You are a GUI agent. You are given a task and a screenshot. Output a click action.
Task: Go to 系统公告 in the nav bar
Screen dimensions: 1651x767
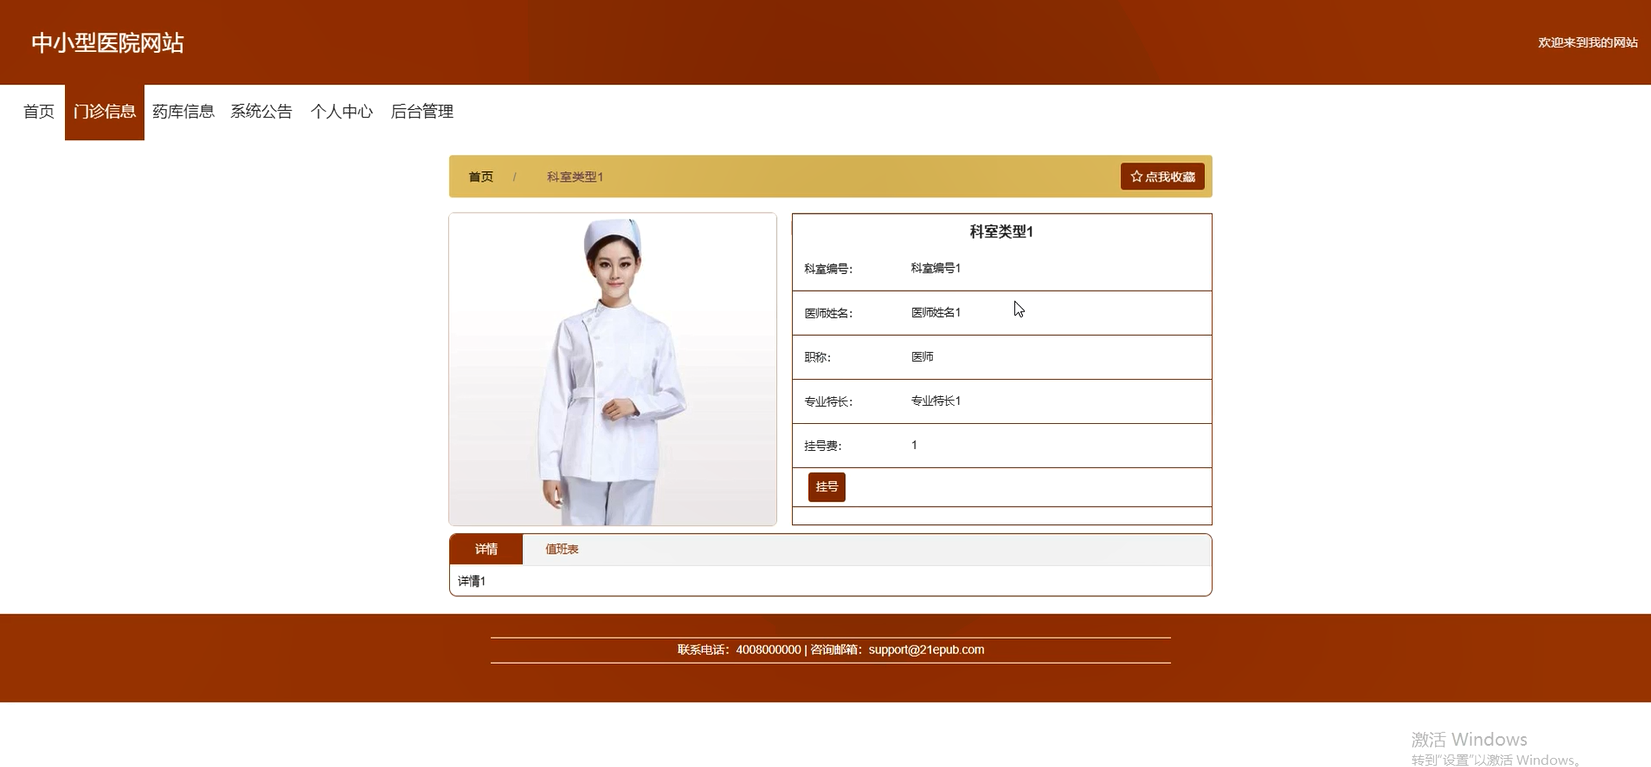point(261,112)
